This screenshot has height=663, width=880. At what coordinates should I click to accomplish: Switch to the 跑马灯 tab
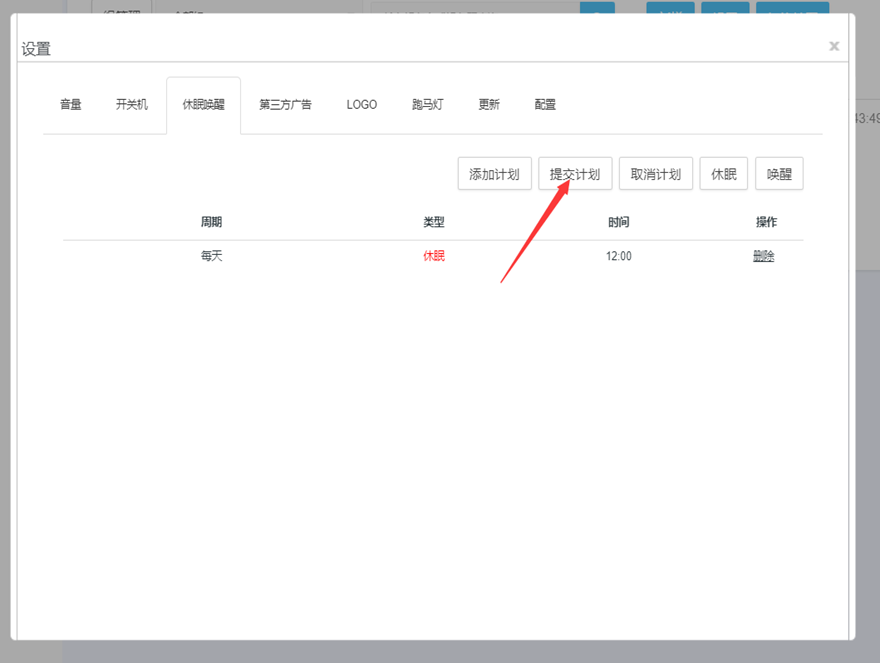point(428,104)
